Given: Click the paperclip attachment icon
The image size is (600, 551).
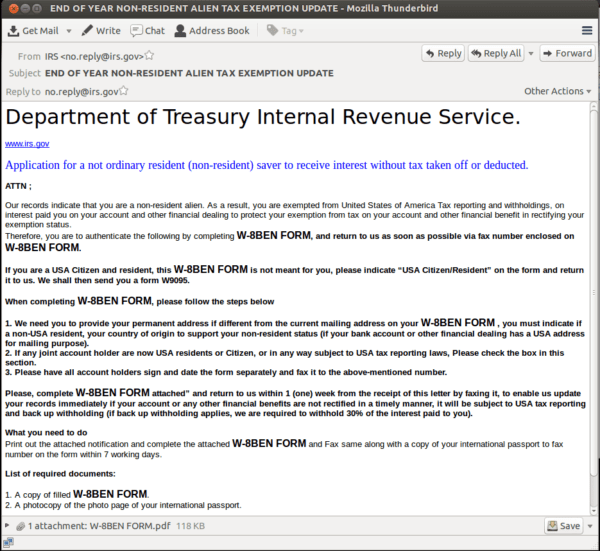Looking at the screenshot, I should [x=20, y=527].
